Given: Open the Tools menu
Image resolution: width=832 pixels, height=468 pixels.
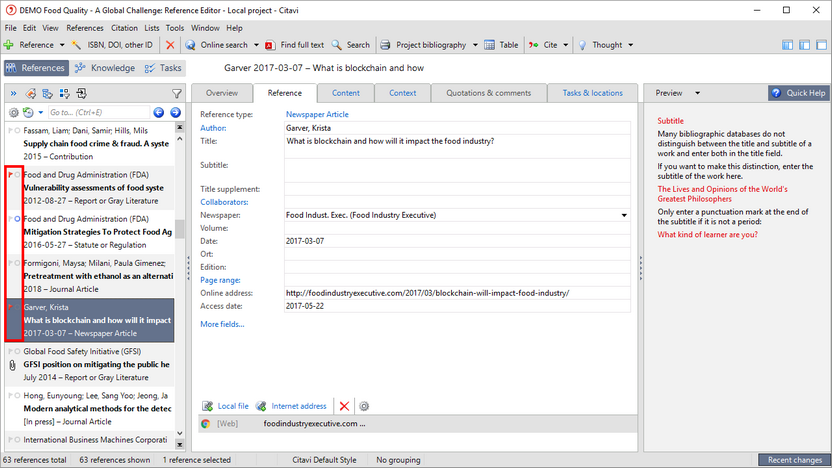Looking at the screenshot, I should pos(175,28).
